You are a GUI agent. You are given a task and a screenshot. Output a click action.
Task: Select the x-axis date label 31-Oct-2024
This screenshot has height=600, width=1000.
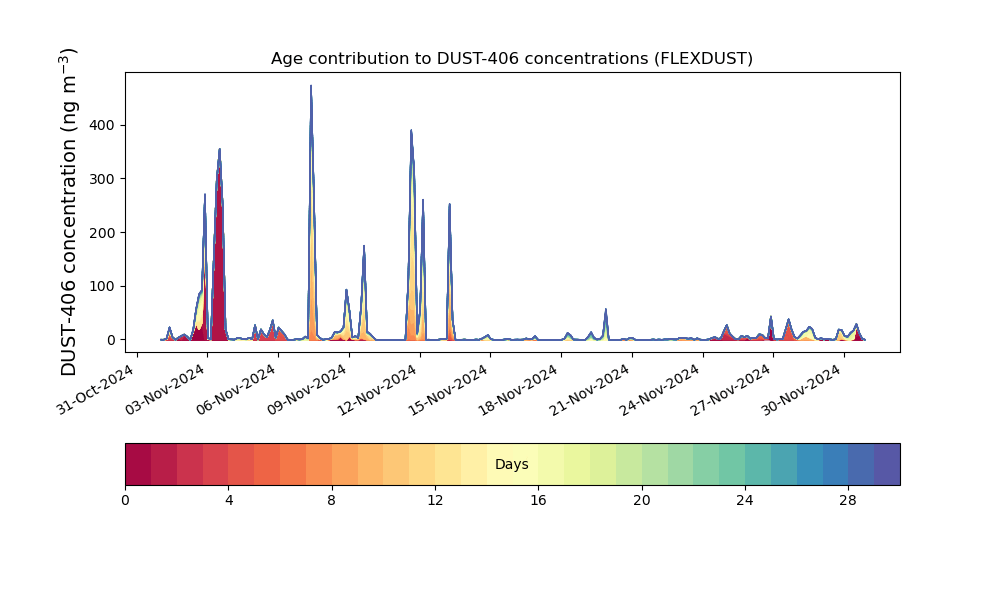coord(97,389)
